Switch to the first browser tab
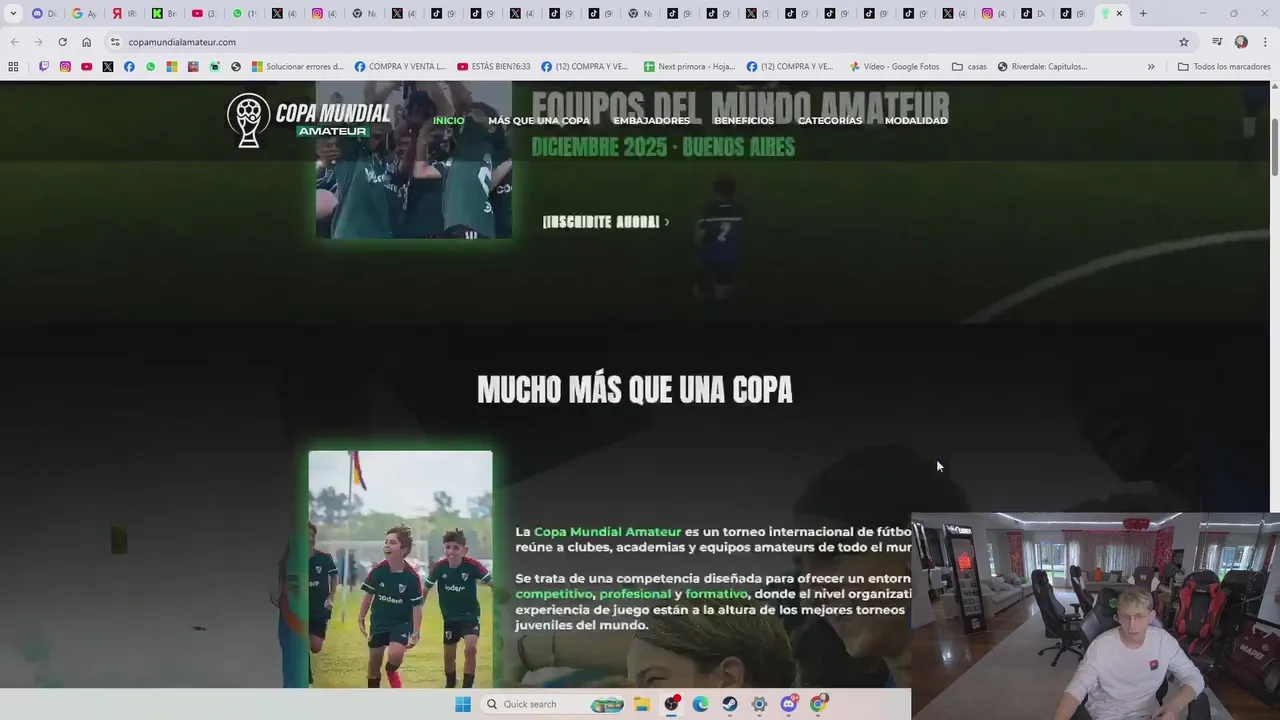Viewport: 1280px width, 720px height. click(44, 13)
